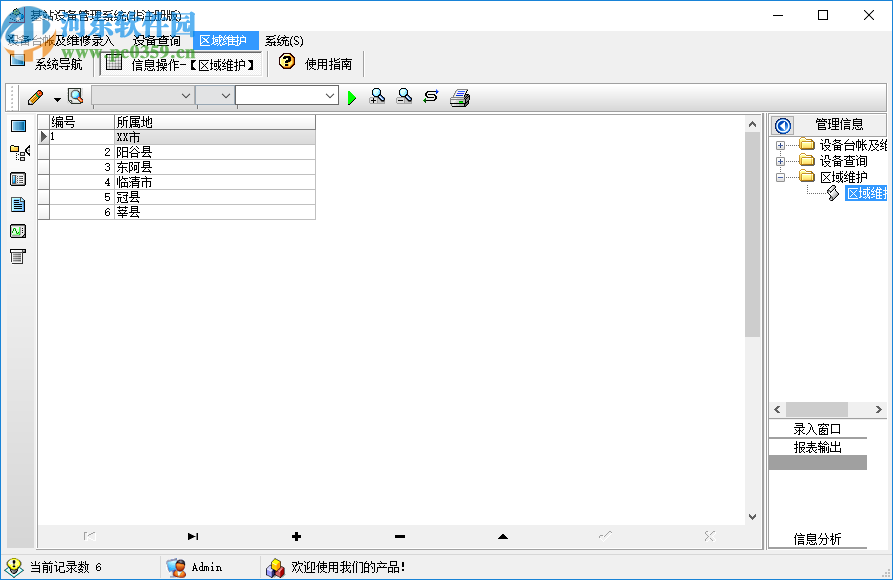Click the go to first record button

tap(89, 536)
